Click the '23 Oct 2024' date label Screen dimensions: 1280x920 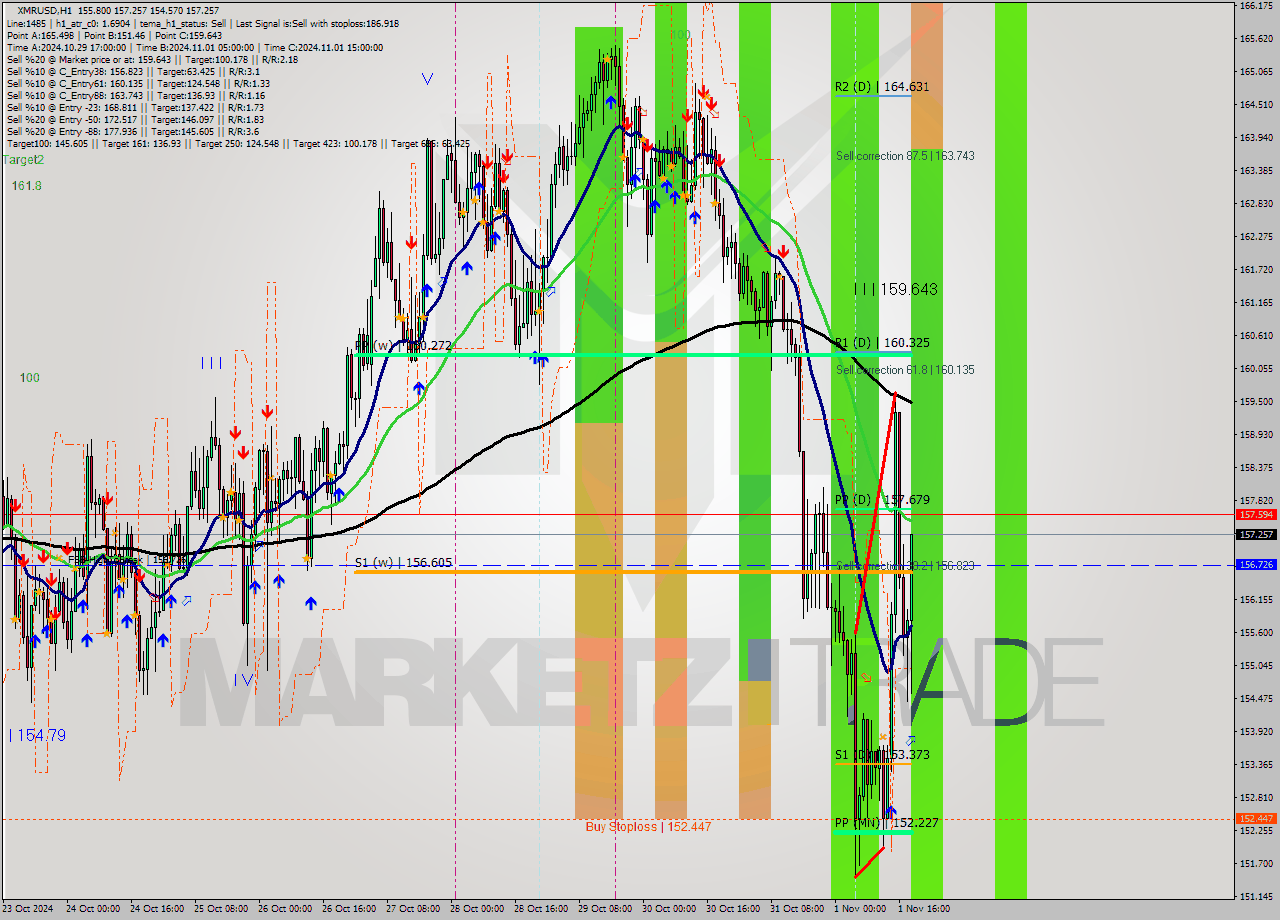[x=29, y=909]
